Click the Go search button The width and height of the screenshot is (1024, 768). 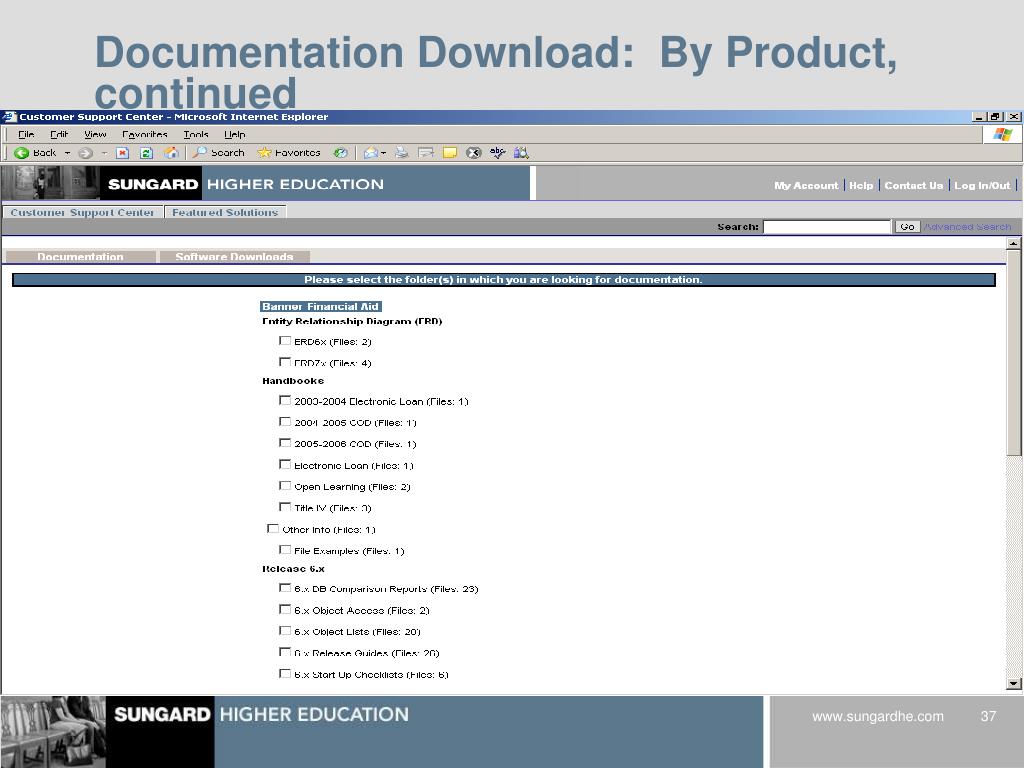click(x=907, y=227)
